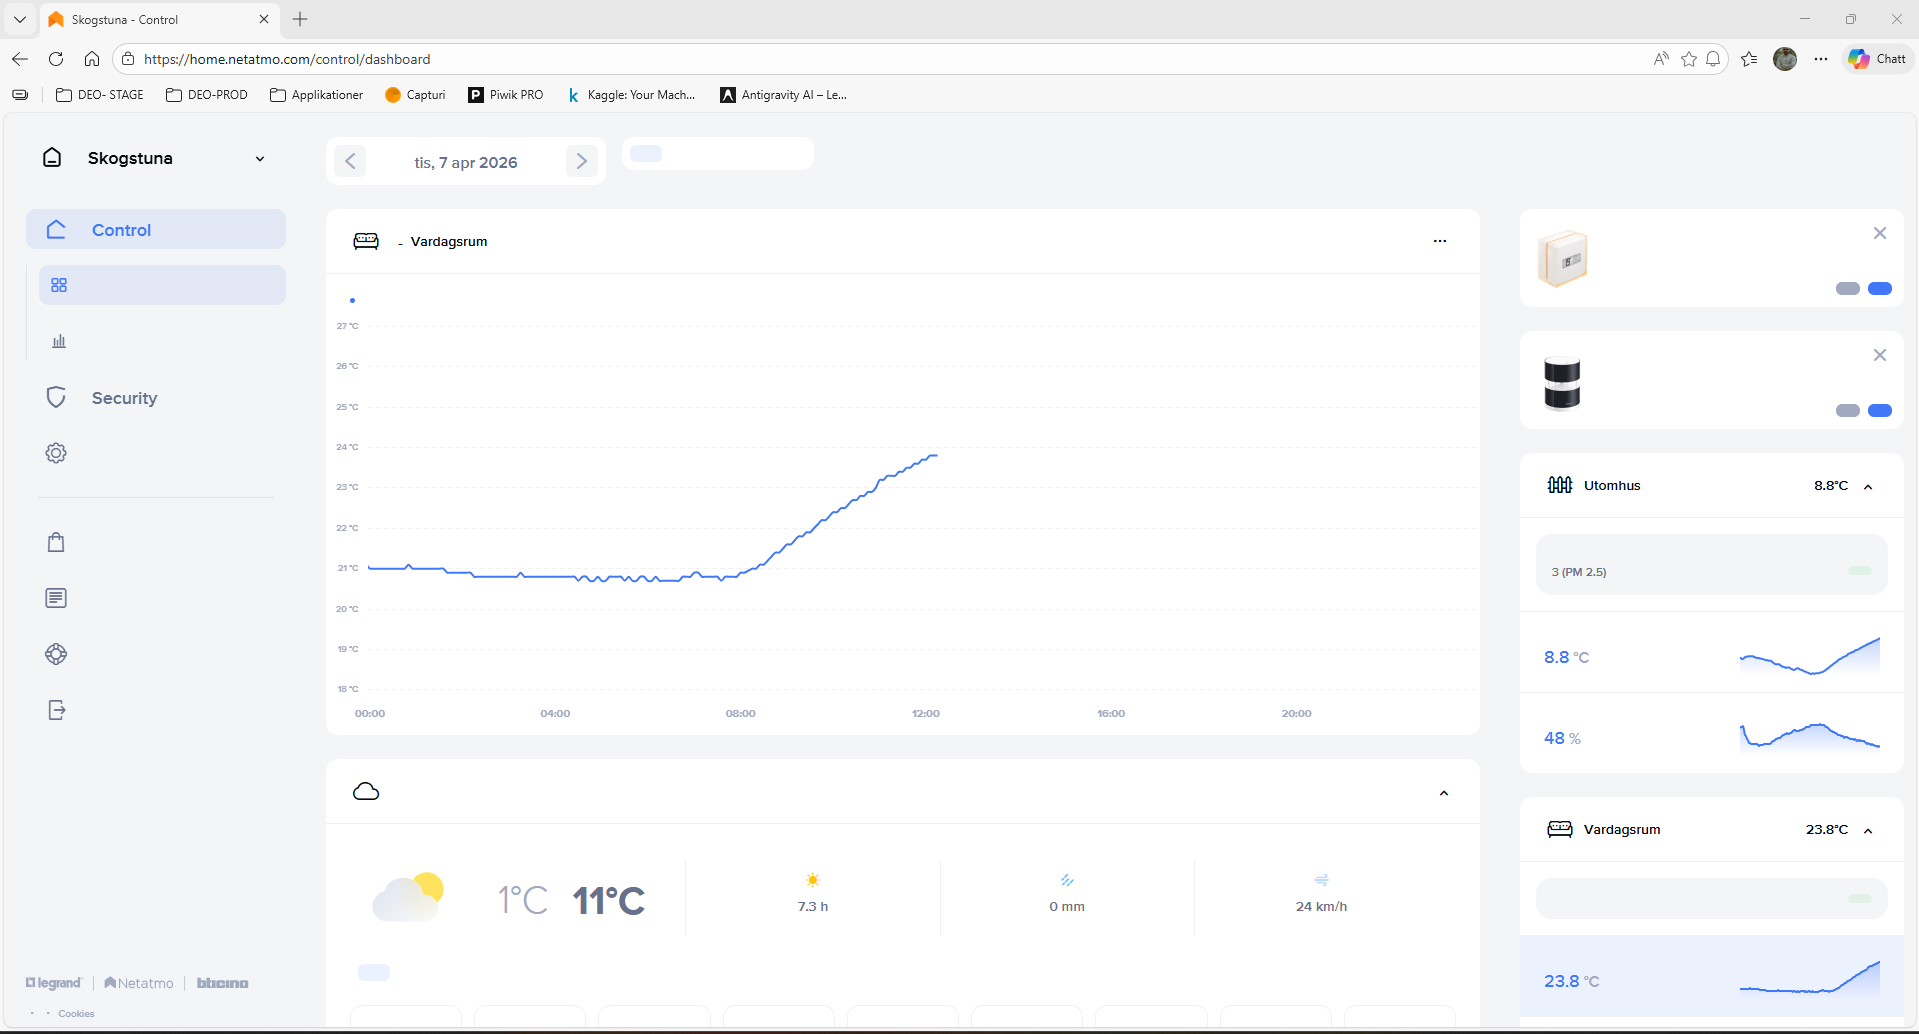
Task: Open the dashboard grid view icon
Action: click(59, 285)
